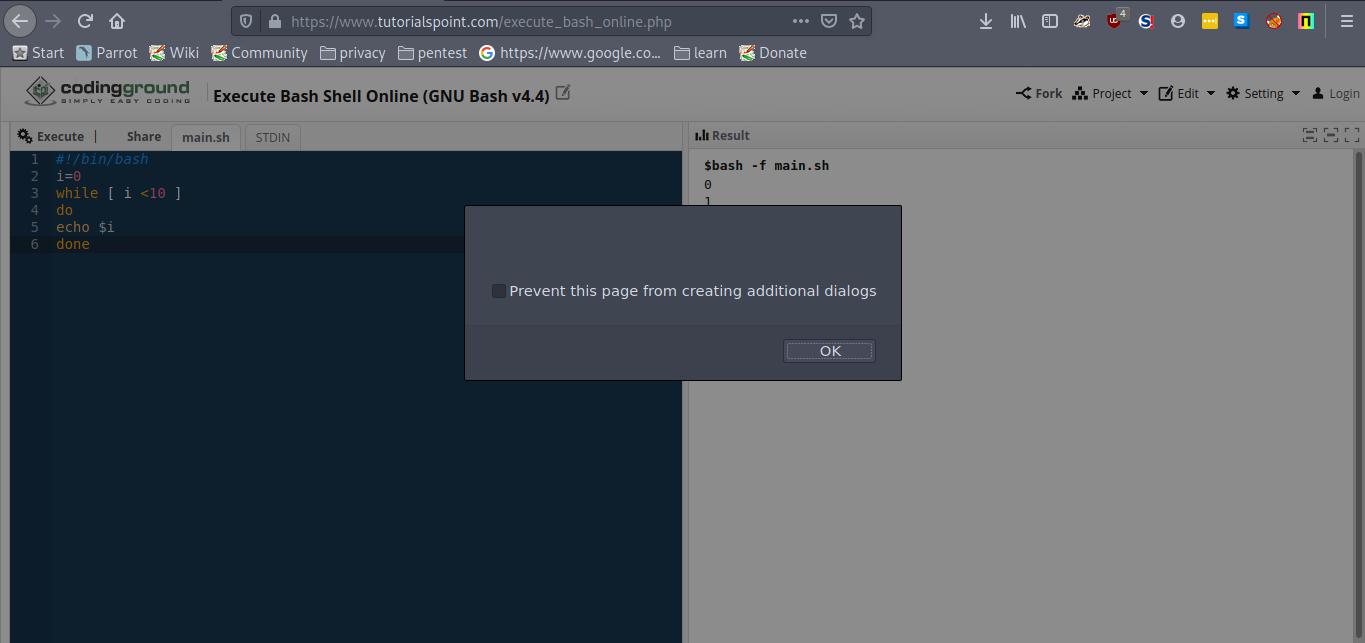The width and height of the screenshot is (1365, 643).
Task: Click the round S! extension icon
Action: [x=1146, y=21]
